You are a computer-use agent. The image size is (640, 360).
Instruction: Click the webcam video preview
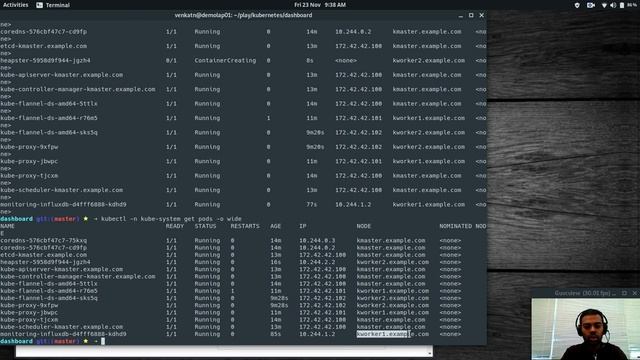(585, 329)
